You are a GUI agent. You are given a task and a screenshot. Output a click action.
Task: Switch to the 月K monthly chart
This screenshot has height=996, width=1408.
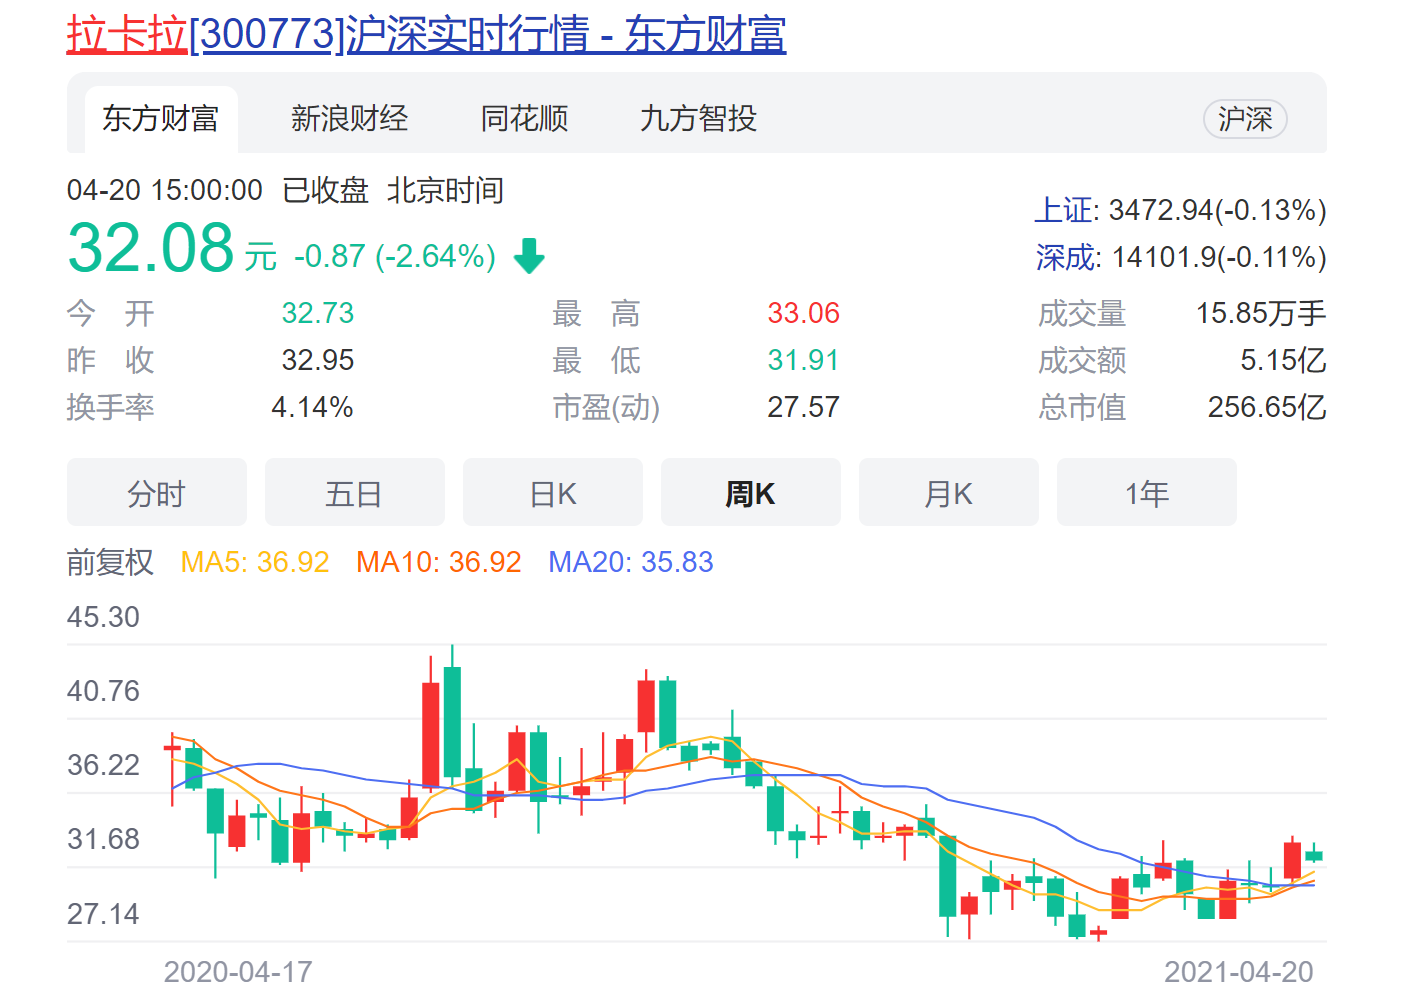point(949,492)
